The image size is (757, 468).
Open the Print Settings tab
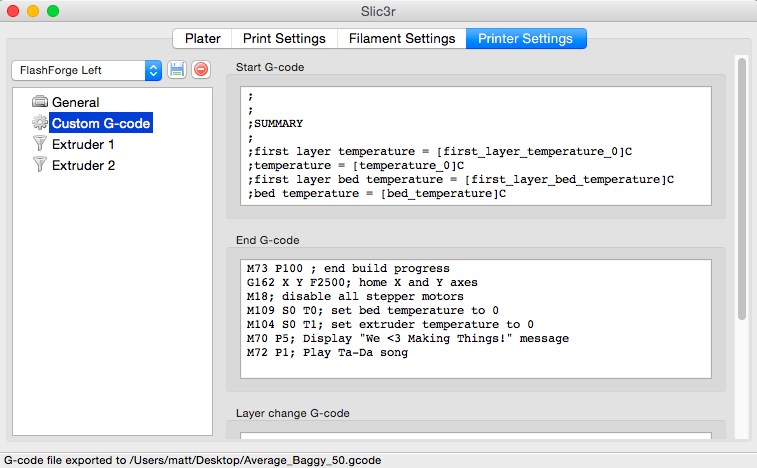click(284, 38)
